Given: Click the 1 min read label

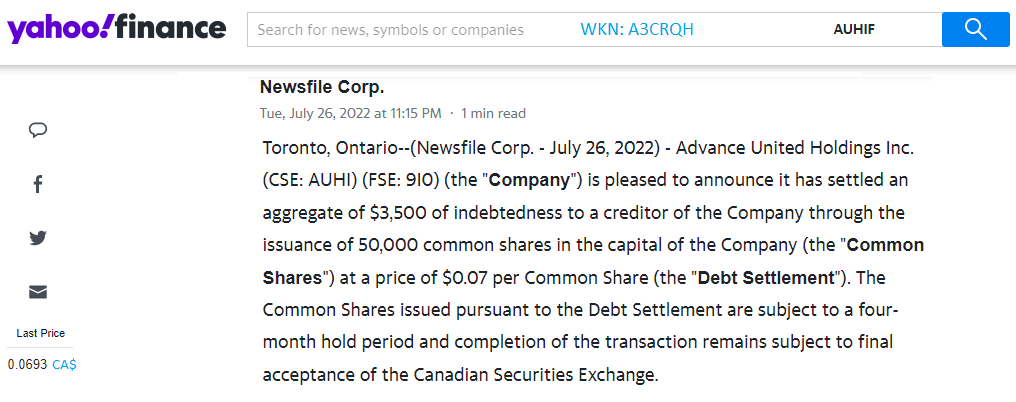Looking at the screenshot, I should point(493,113).
